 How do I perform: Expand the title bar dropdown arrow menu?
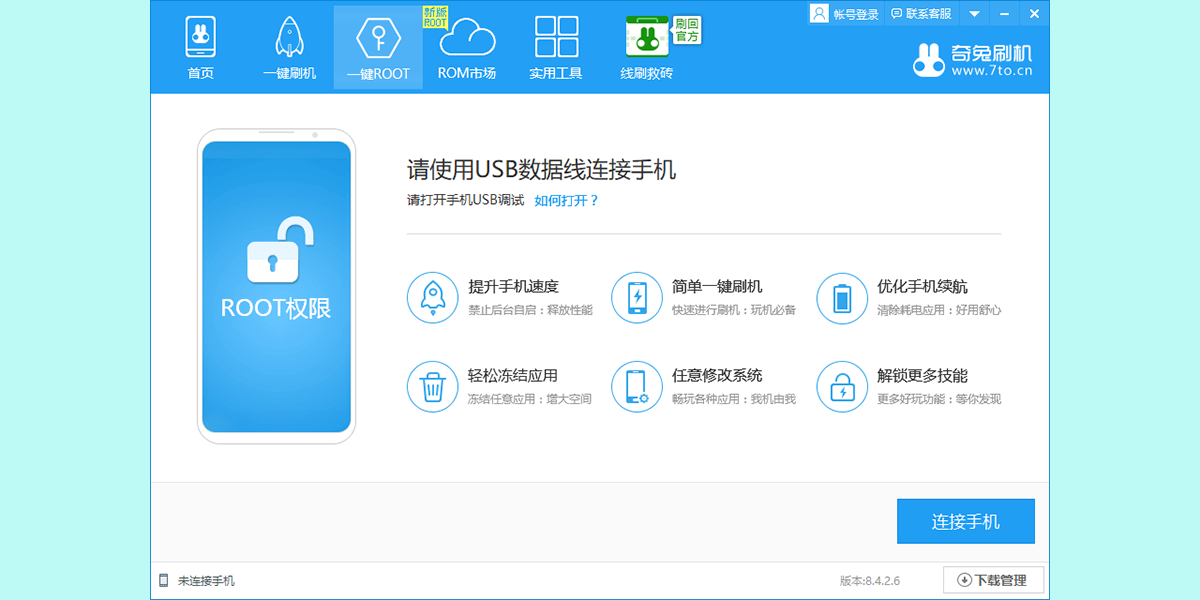click(974, 14)
